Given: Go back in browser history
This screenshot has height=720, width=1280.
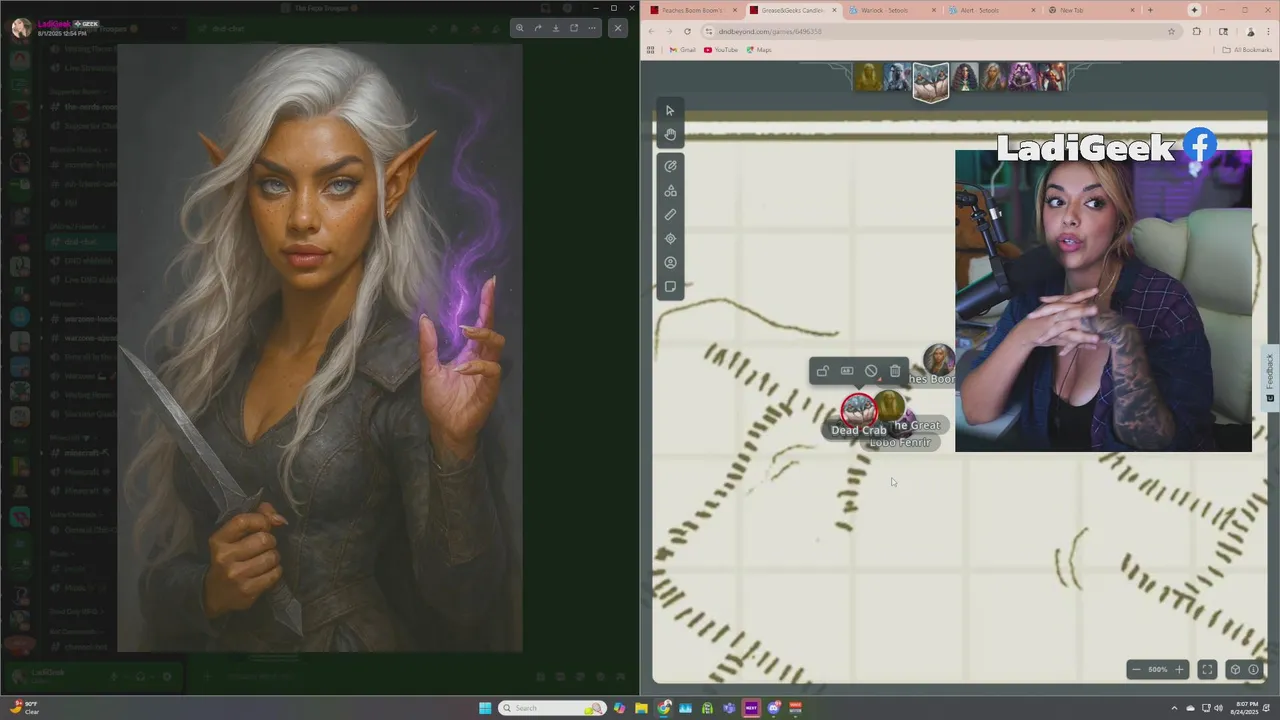Looking at the screenshot, I should (651, 31).
